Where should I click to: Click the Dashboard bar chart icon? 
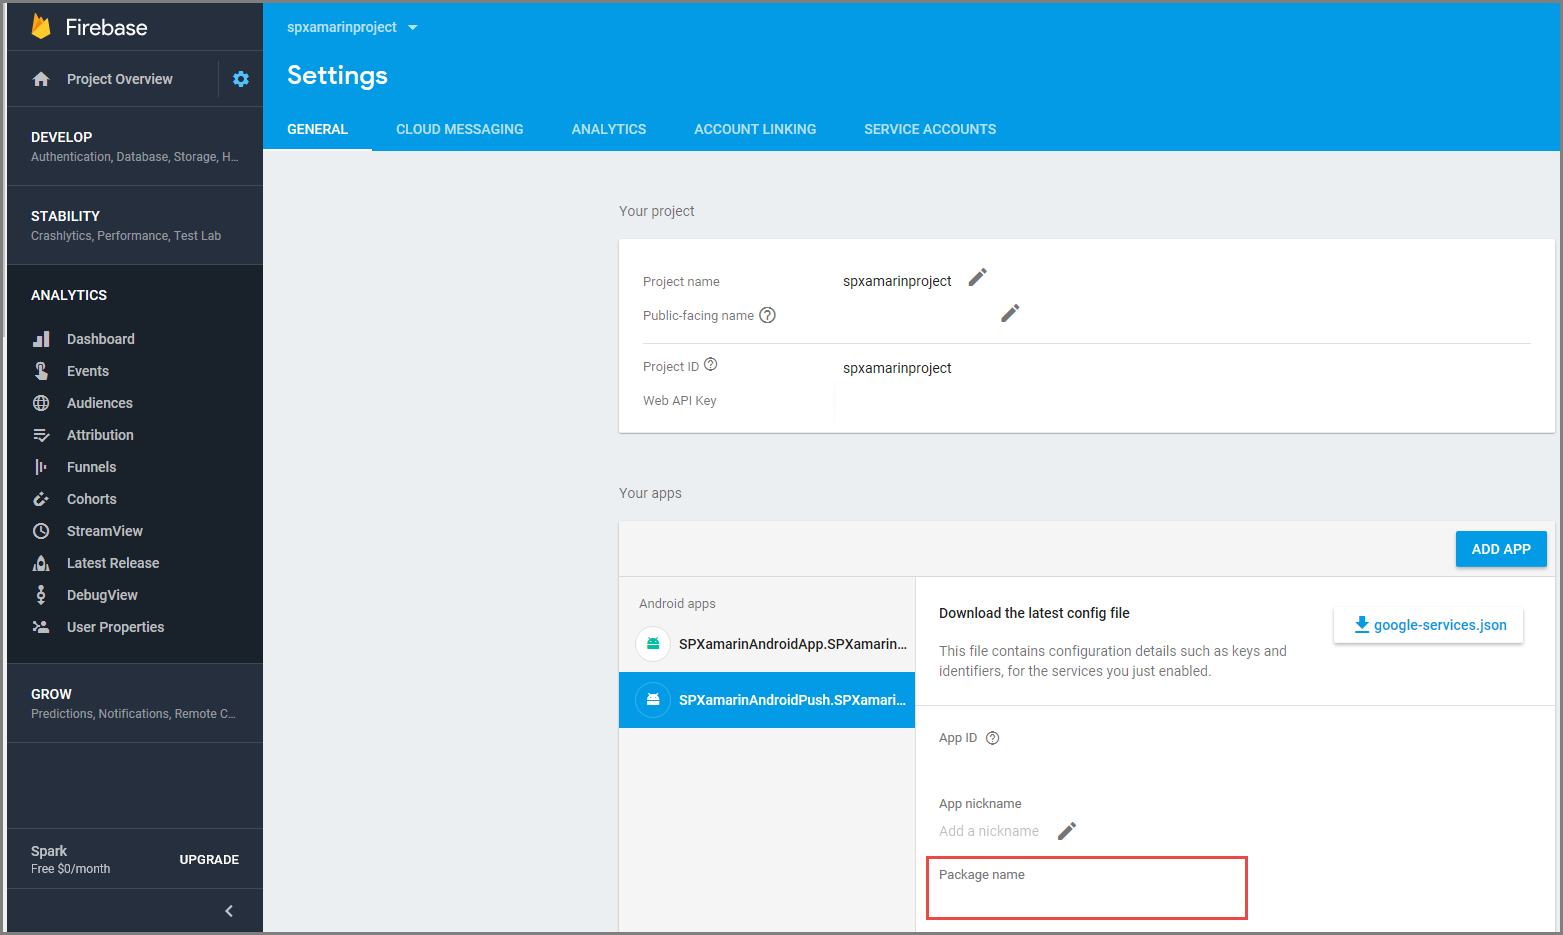(x=41, y=339)
